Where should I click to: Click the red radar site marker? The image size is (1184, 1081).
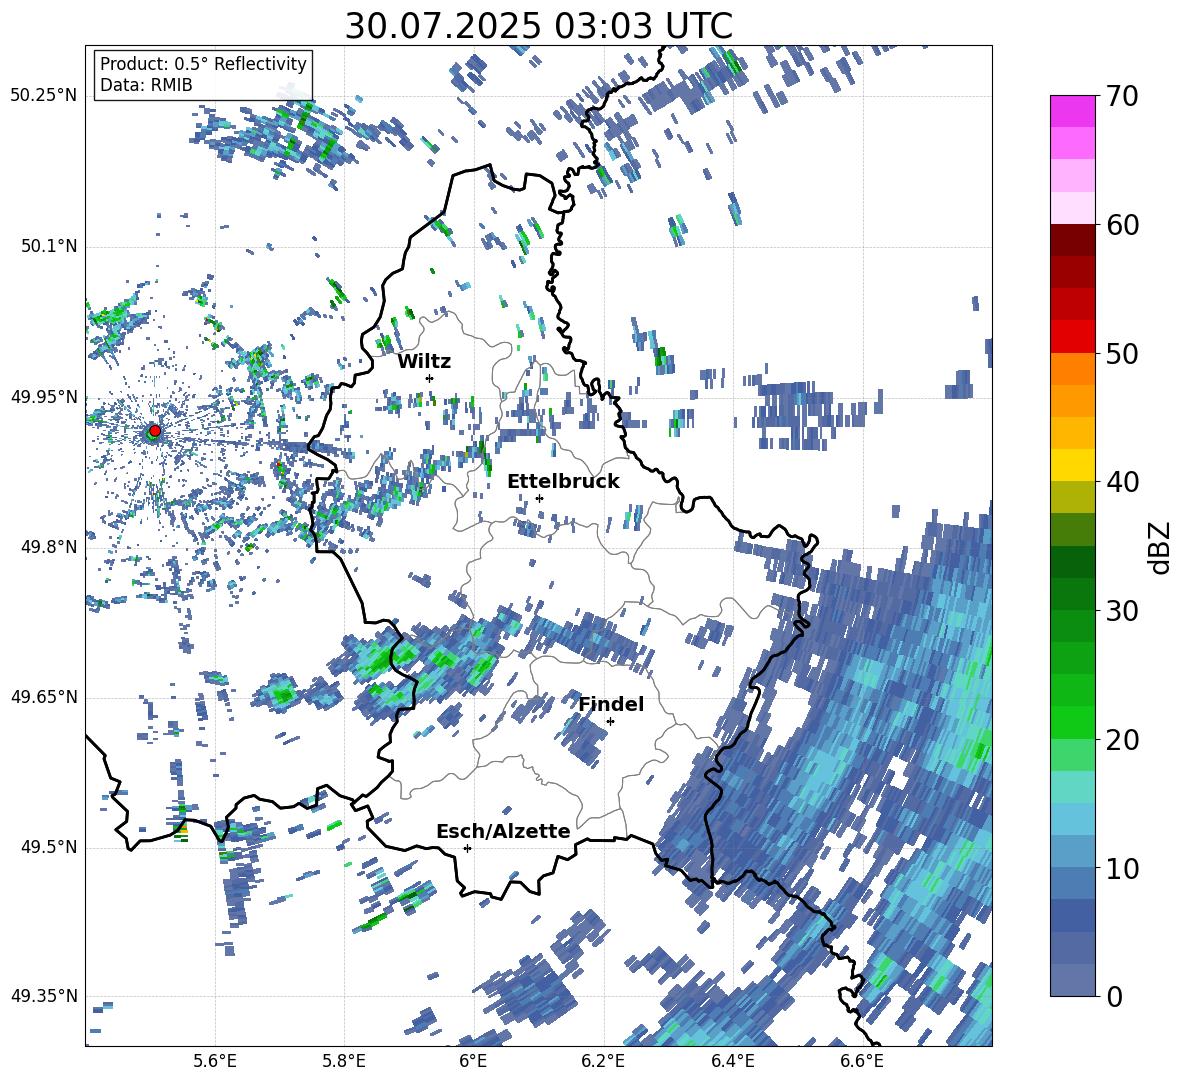(155, 431)
